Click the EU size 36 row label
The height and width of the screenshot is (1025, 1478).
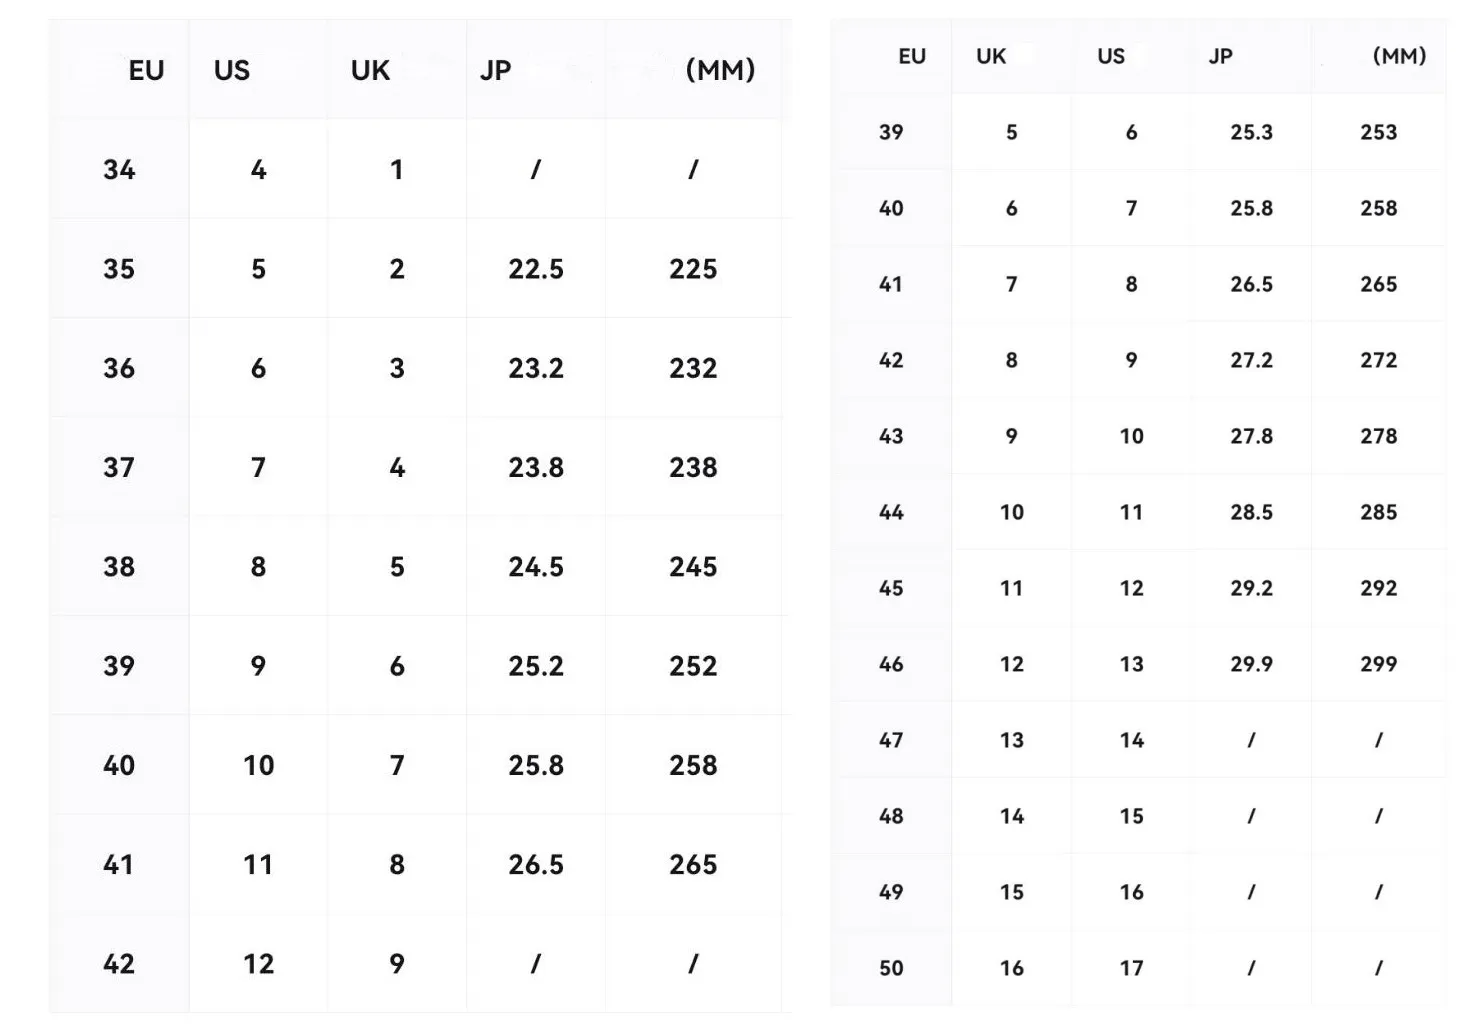pyautogui.click(x=119, y=368)
